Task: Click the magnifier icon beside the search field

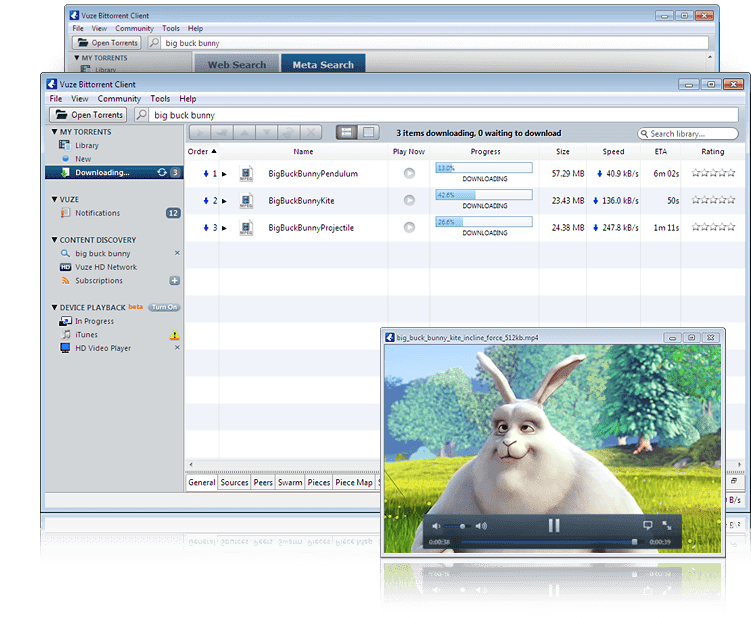Action: pos(141,115)
